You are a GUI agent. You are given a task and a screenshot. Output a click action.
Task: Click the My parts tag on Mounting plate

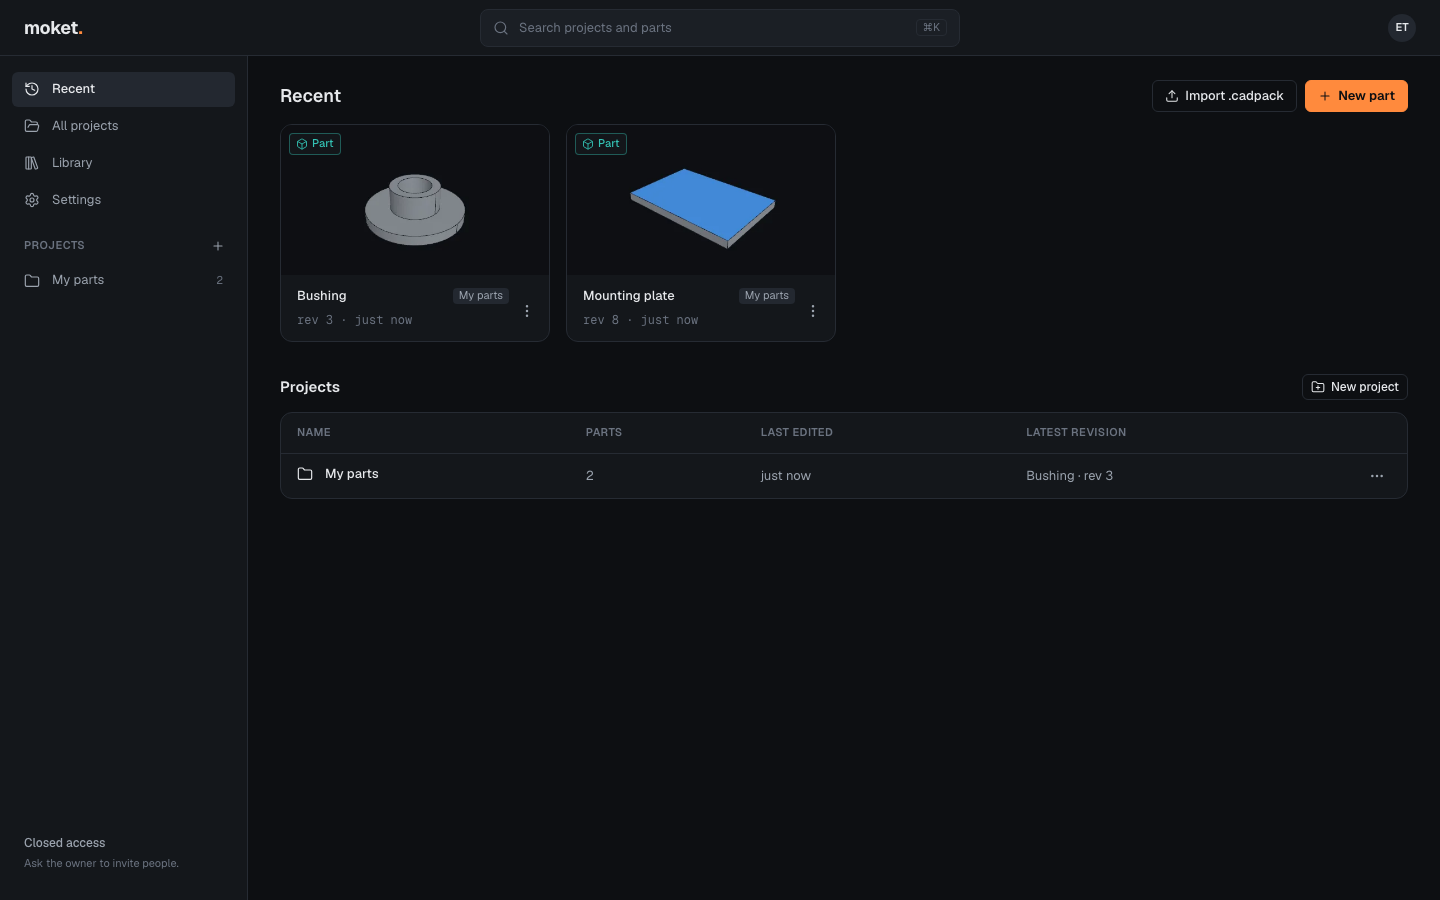[767, 296]
